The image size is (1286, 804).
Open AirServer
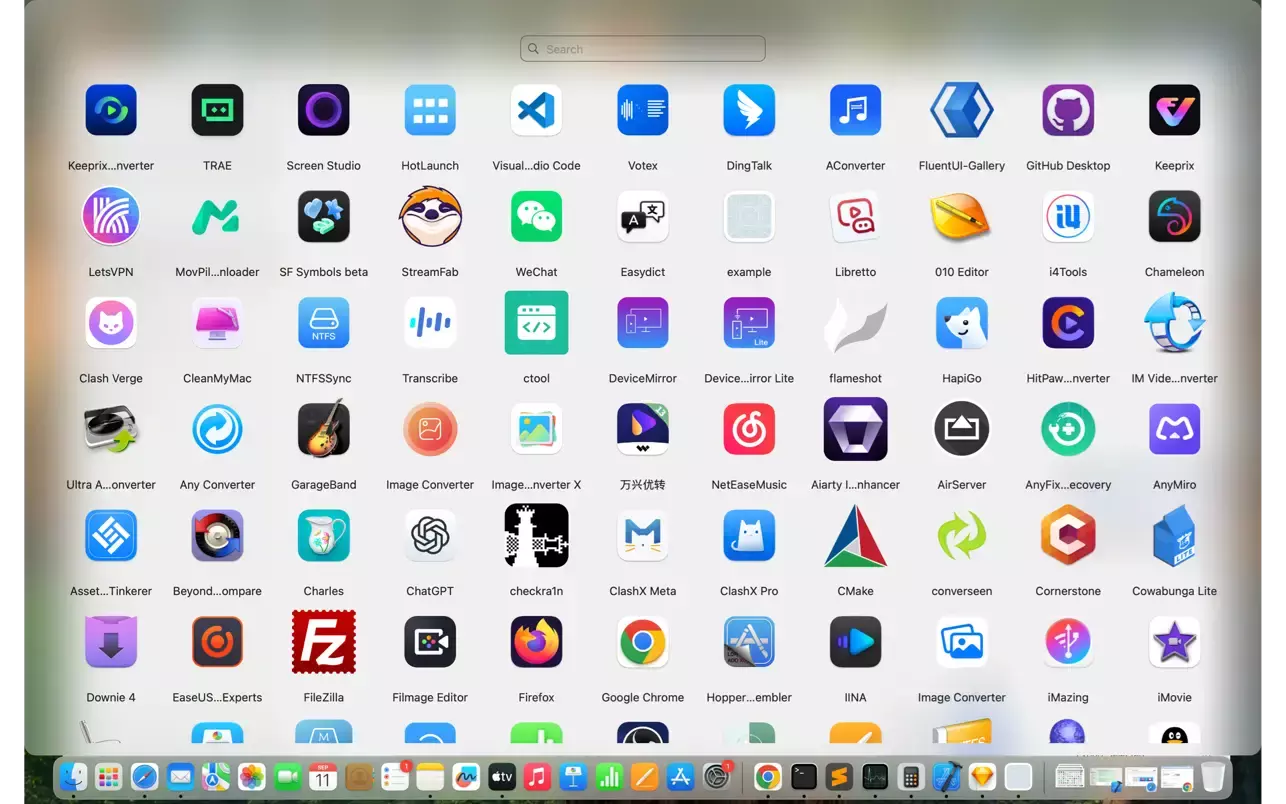962,429
